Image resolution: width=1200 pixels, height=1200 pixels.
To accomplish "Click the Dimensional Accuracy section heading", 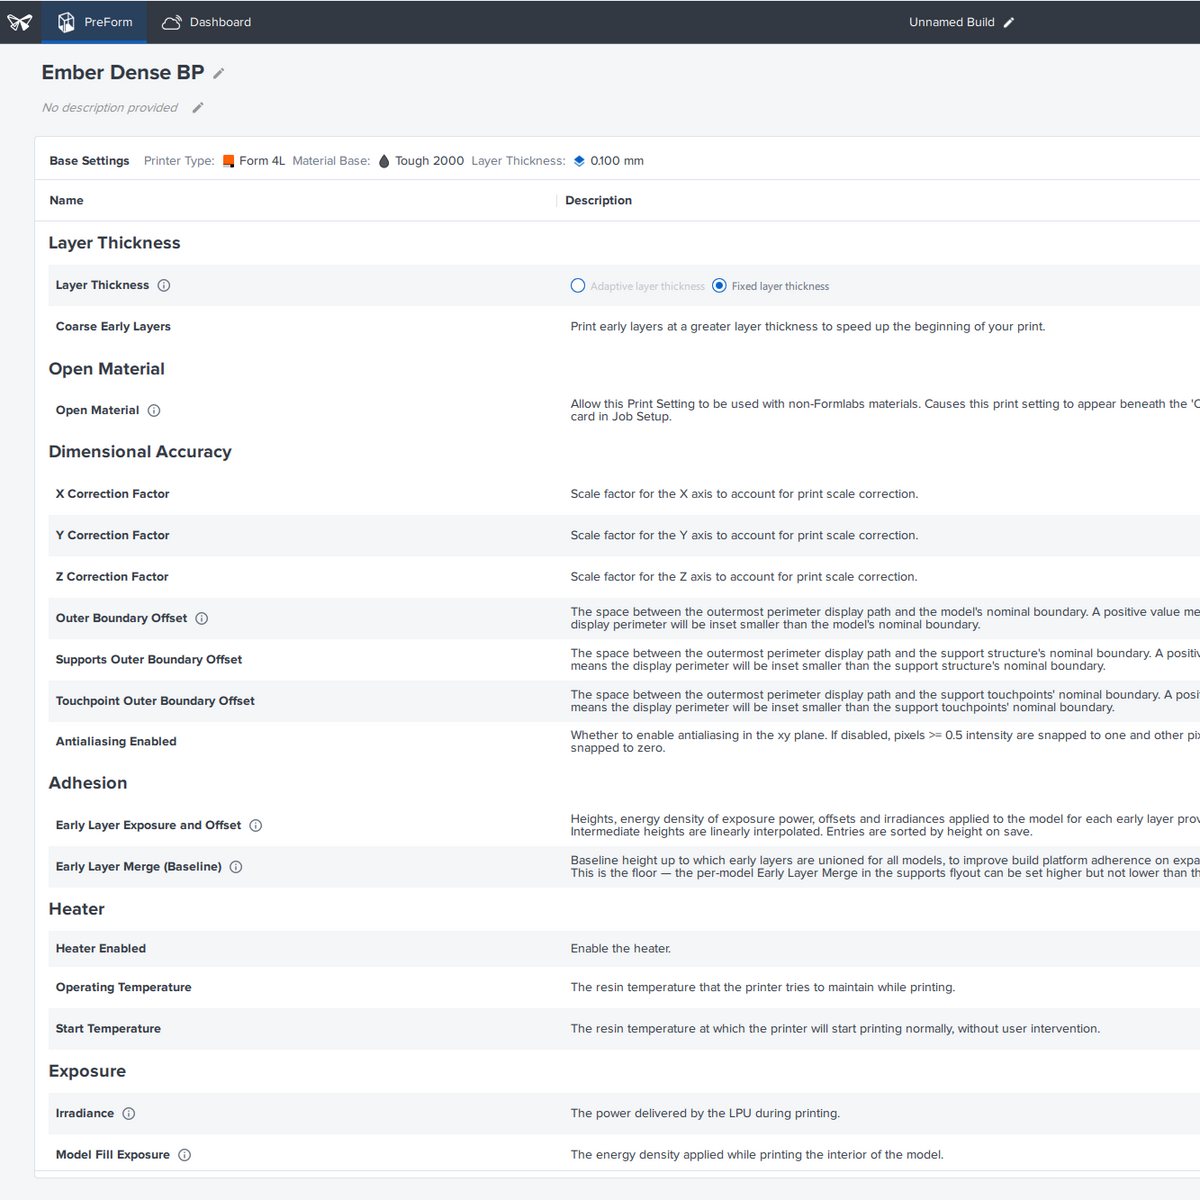I will pos(140,452).
